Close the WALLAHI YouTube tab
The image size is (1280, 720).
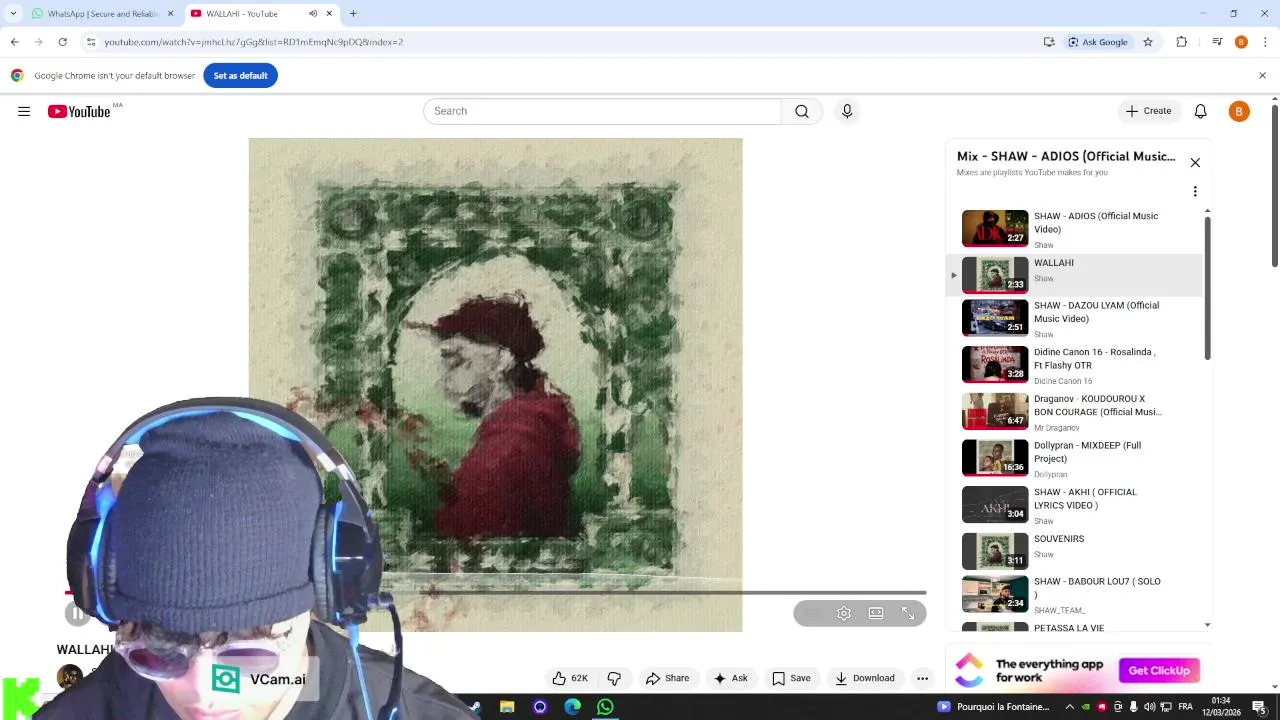coord(329,14)
